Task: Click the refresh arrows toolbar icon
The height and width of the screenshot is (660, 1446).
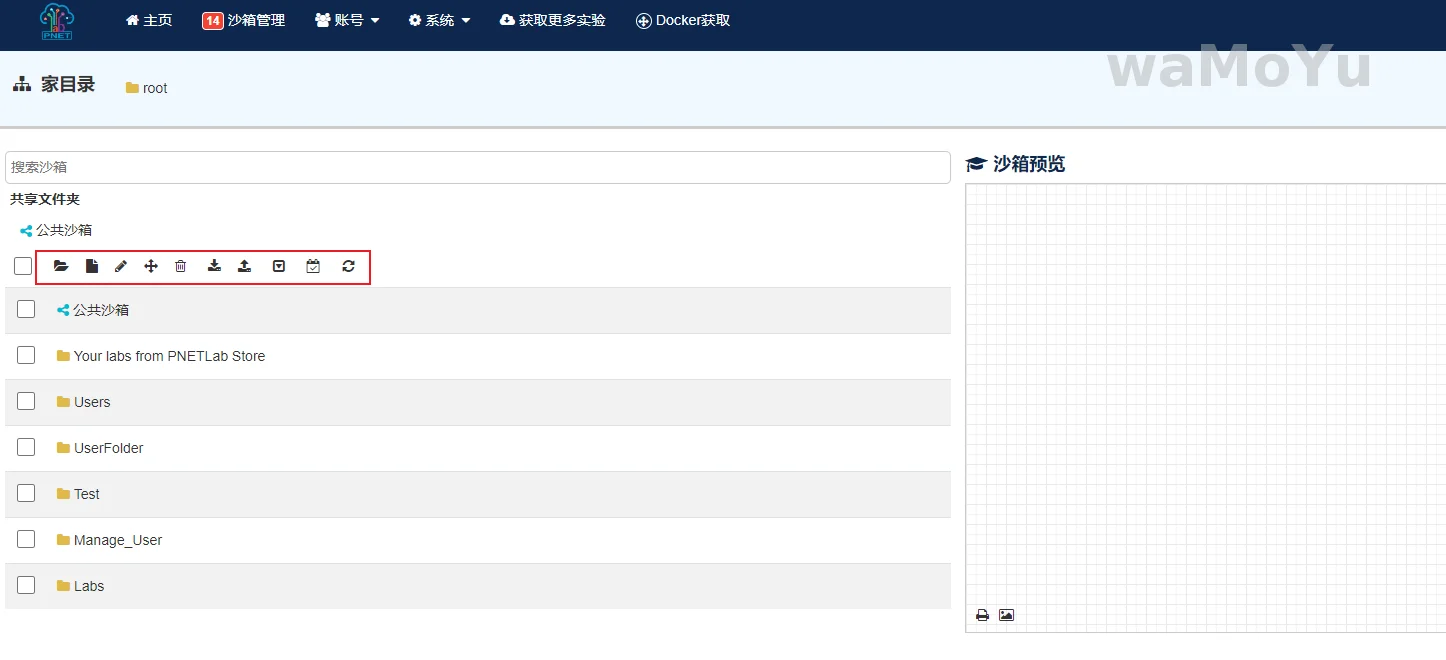Action: pos(348,266)
